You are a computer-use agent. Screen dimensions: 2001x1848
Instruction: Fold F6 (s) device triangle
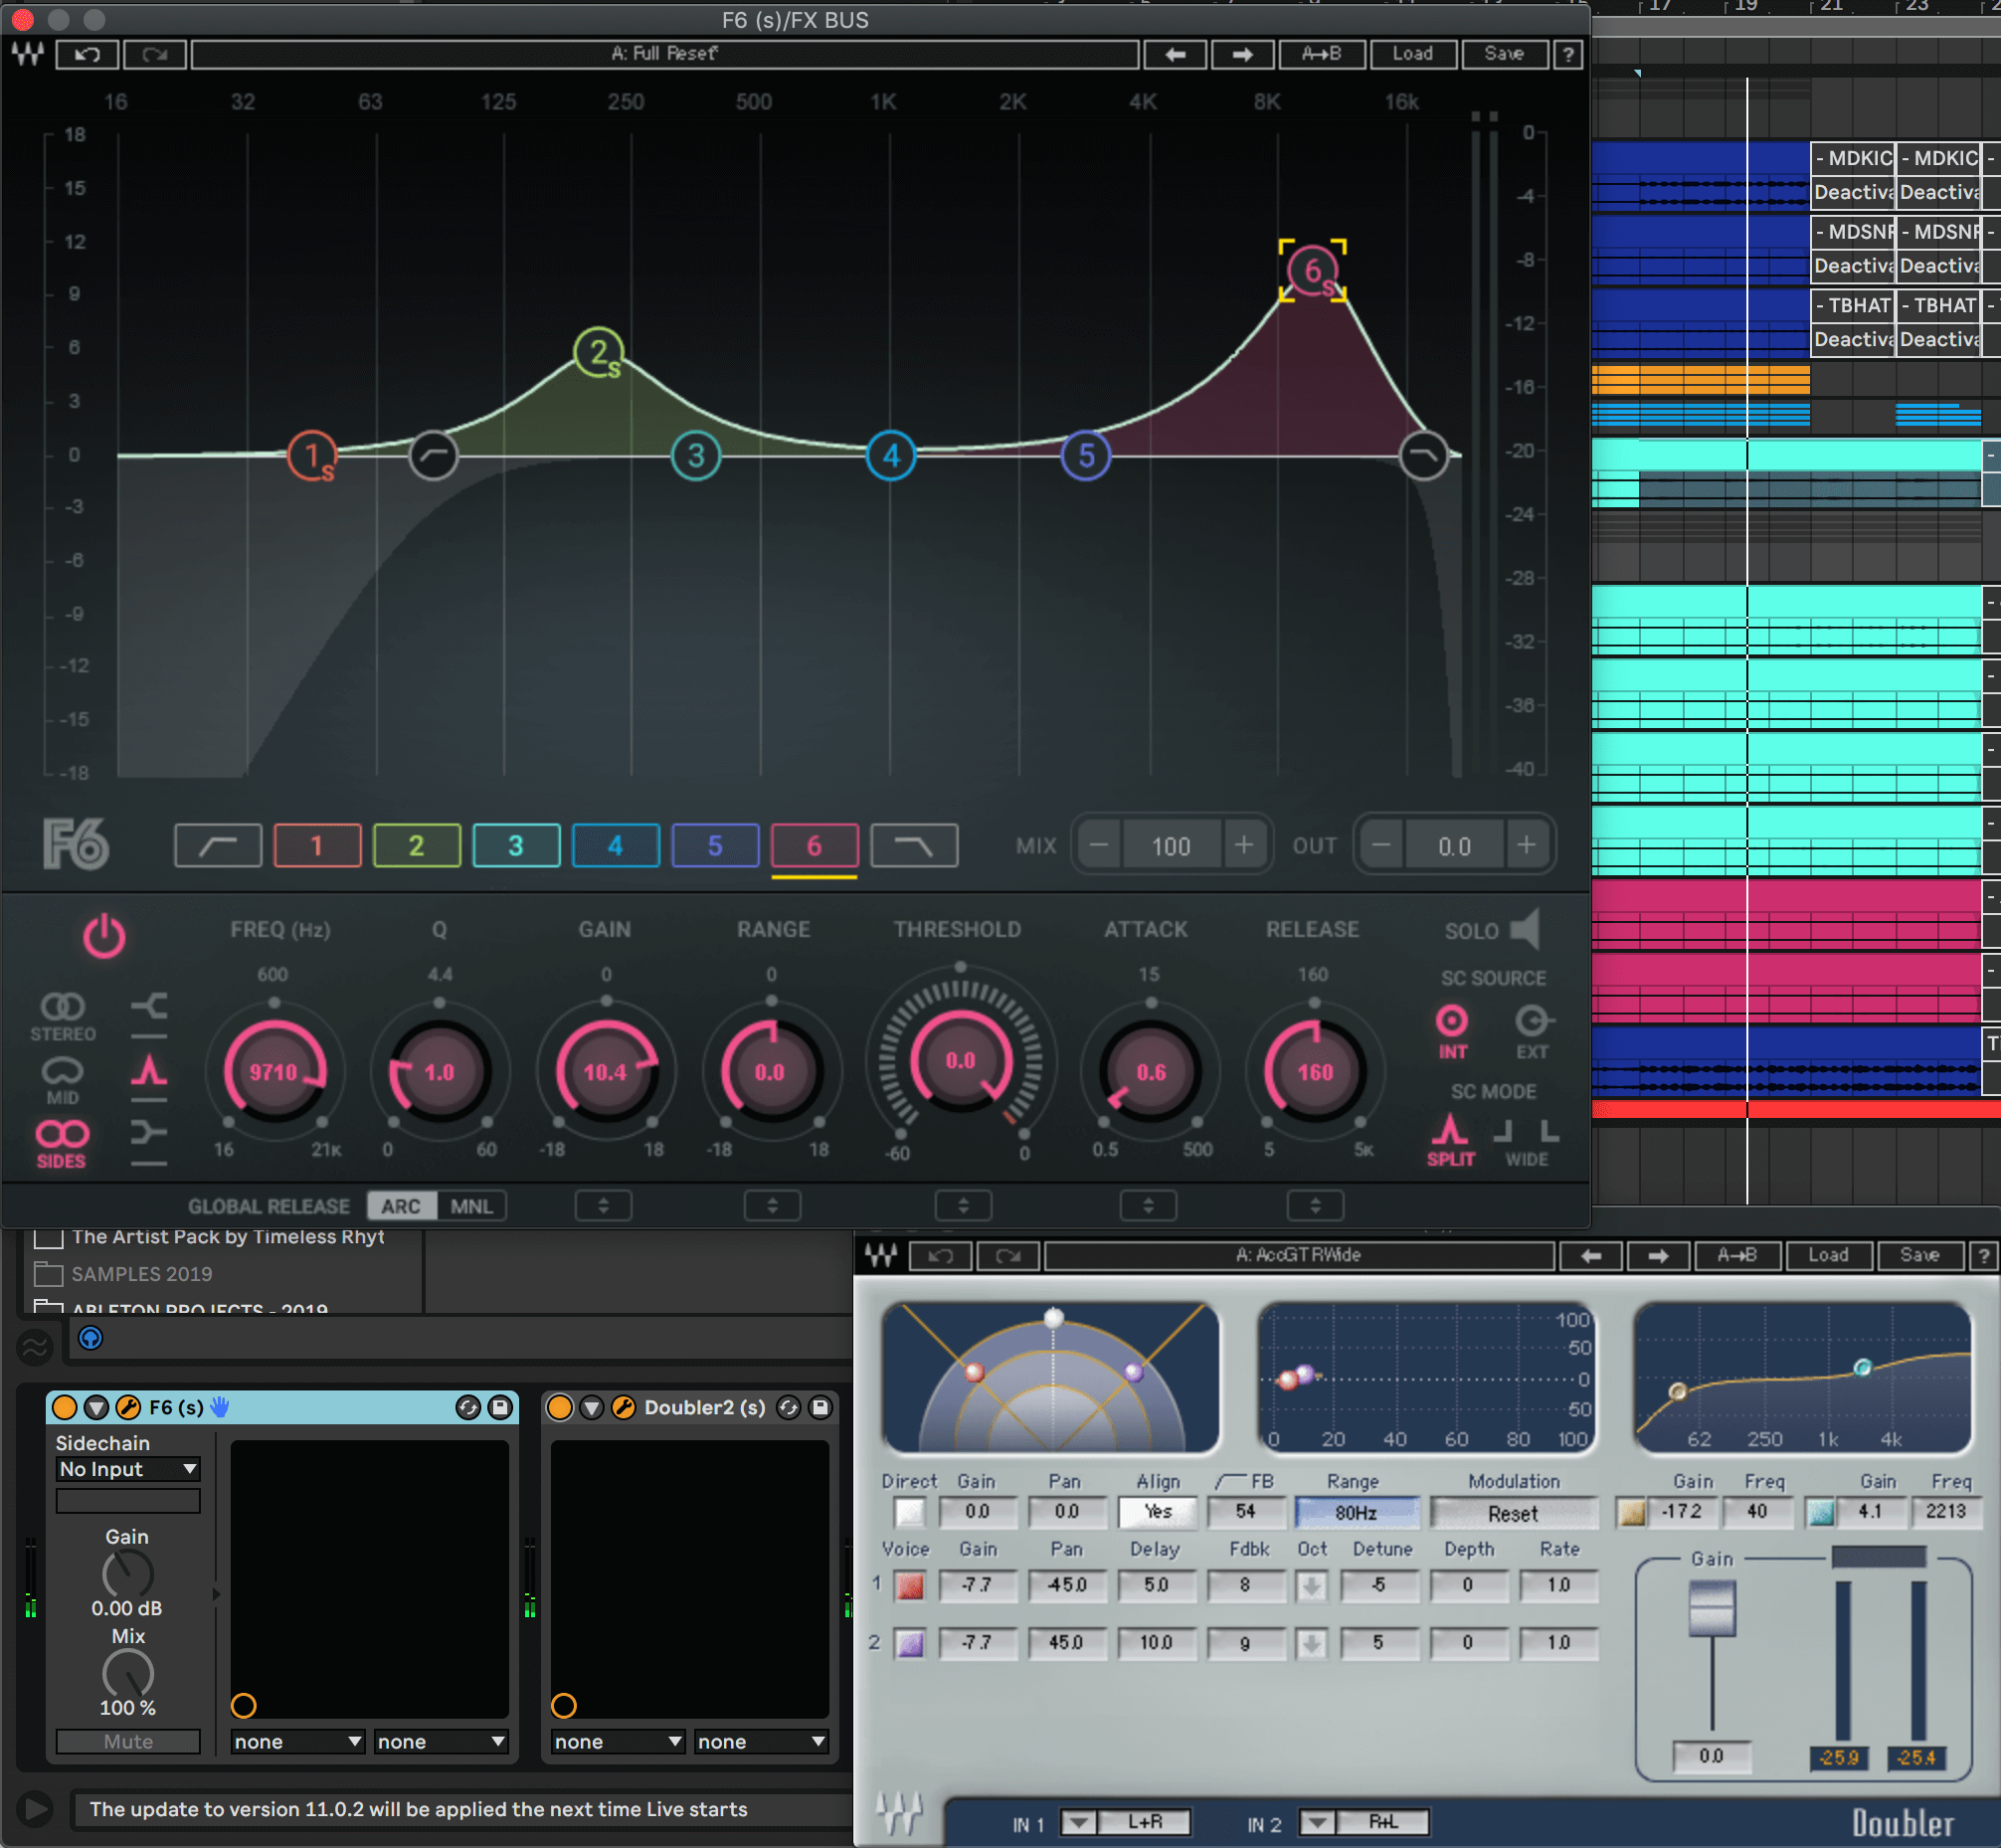[x=96, y=1407]
